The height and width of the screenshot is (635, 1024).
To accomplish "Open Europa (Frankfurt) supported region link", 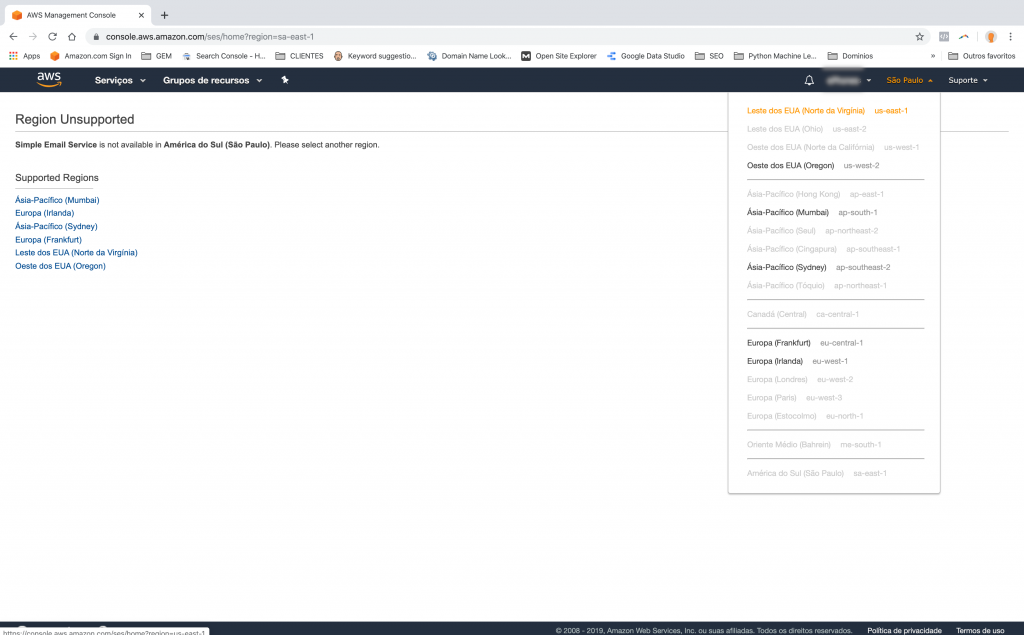I will (48, 240).
